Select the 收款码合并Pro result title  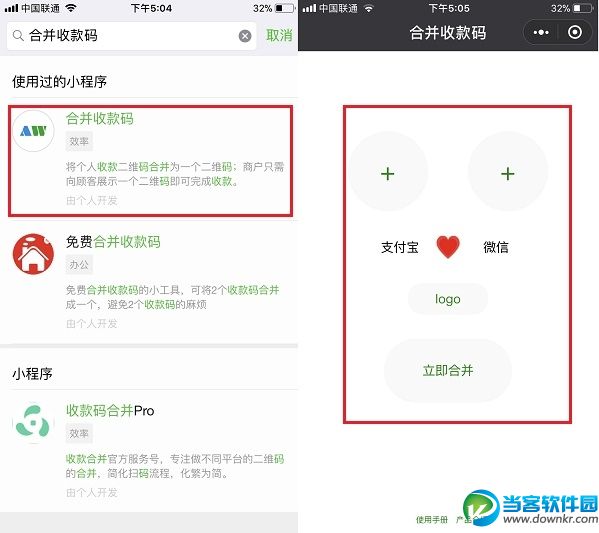pos(110,410)
